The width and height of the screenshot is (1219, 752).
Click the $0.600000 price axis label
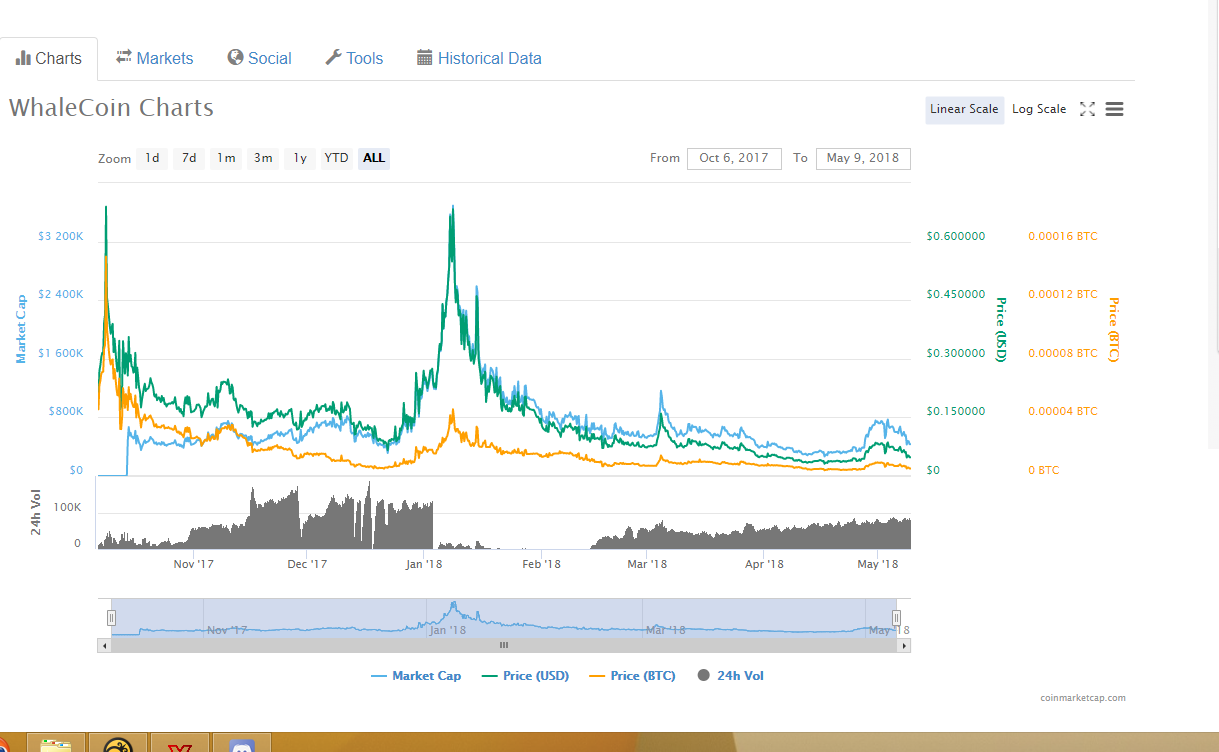coord(956,237)
